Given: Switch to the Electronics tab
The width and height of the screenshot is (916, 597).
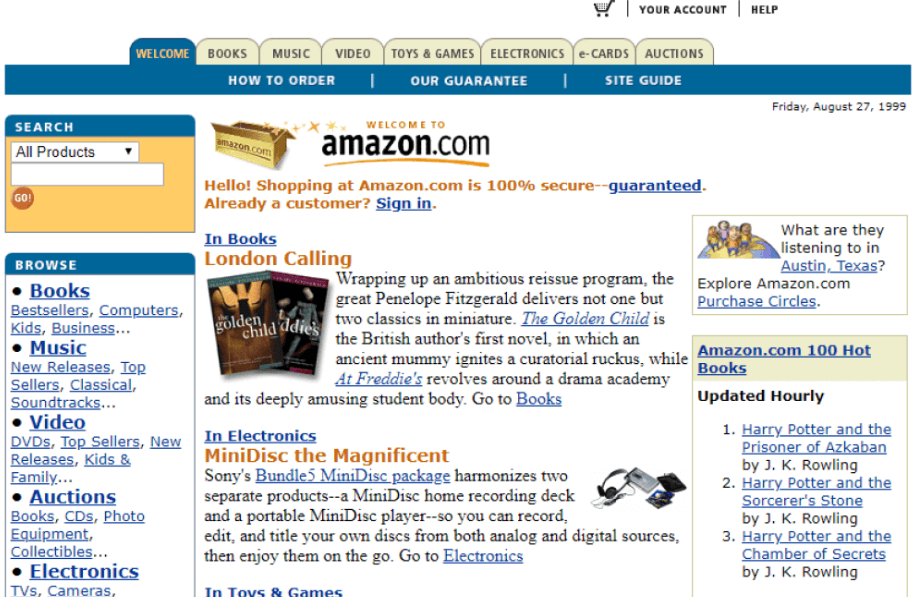Looking at the screenshot, I should coord(527,53).
